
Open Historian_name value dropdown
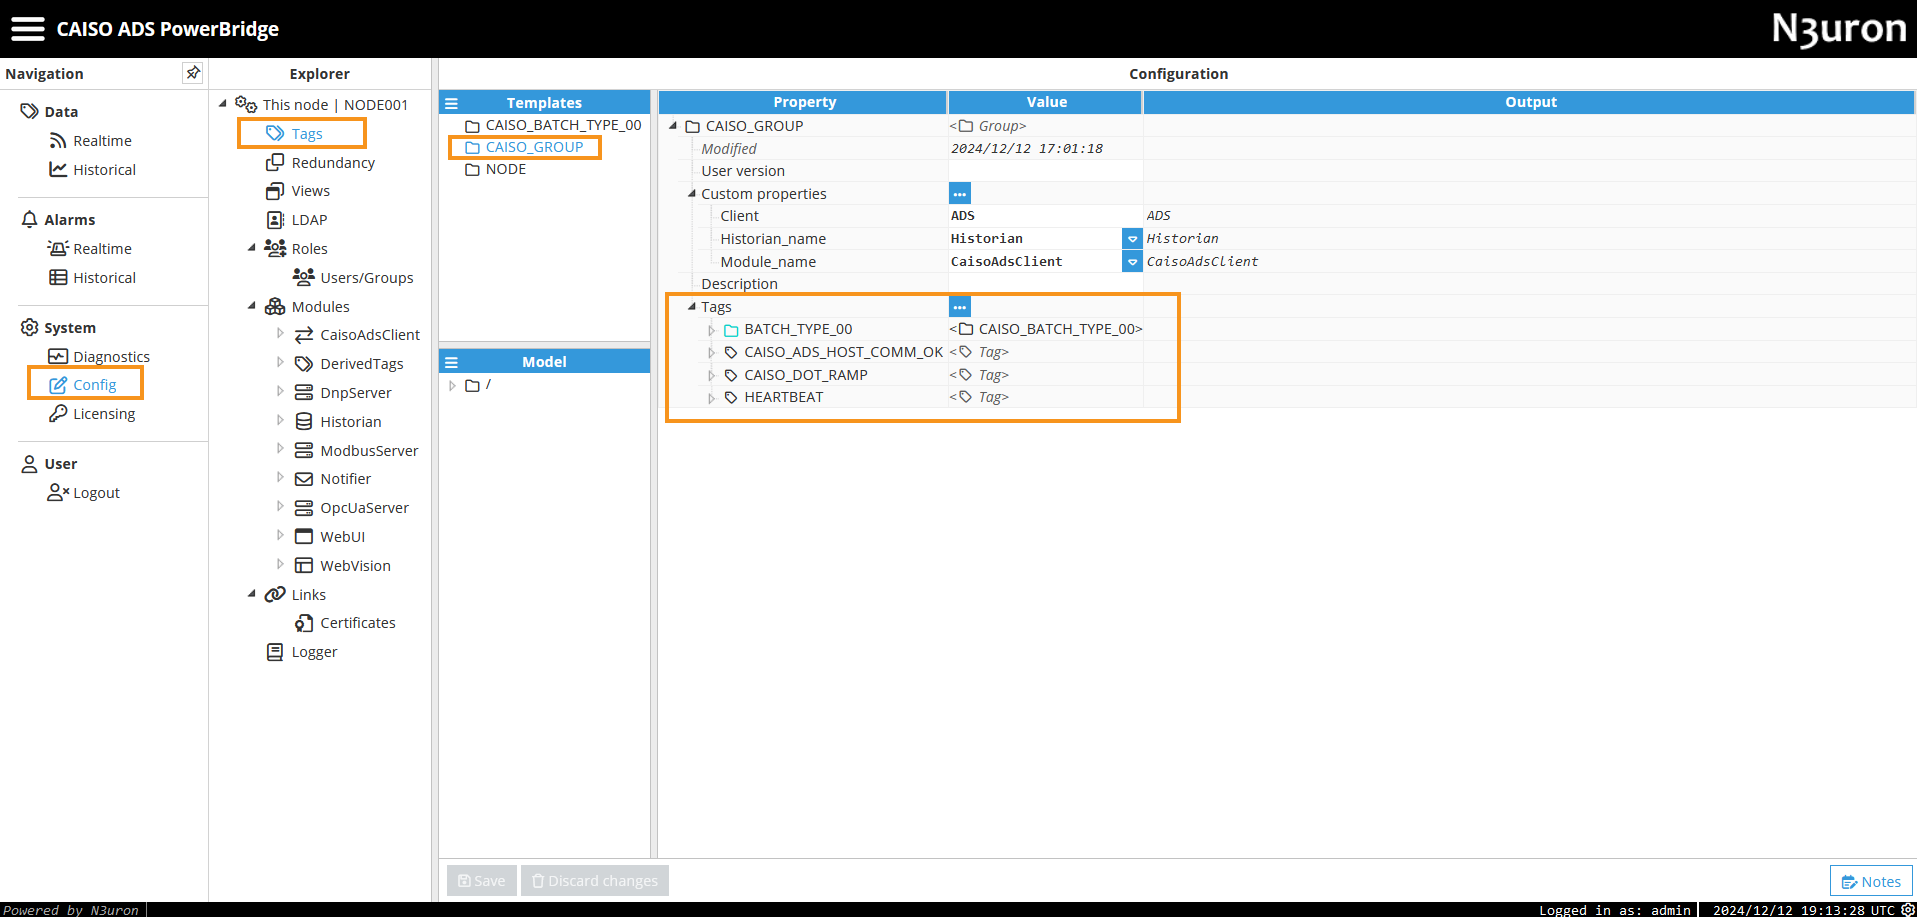click(x=1132, y=239)
